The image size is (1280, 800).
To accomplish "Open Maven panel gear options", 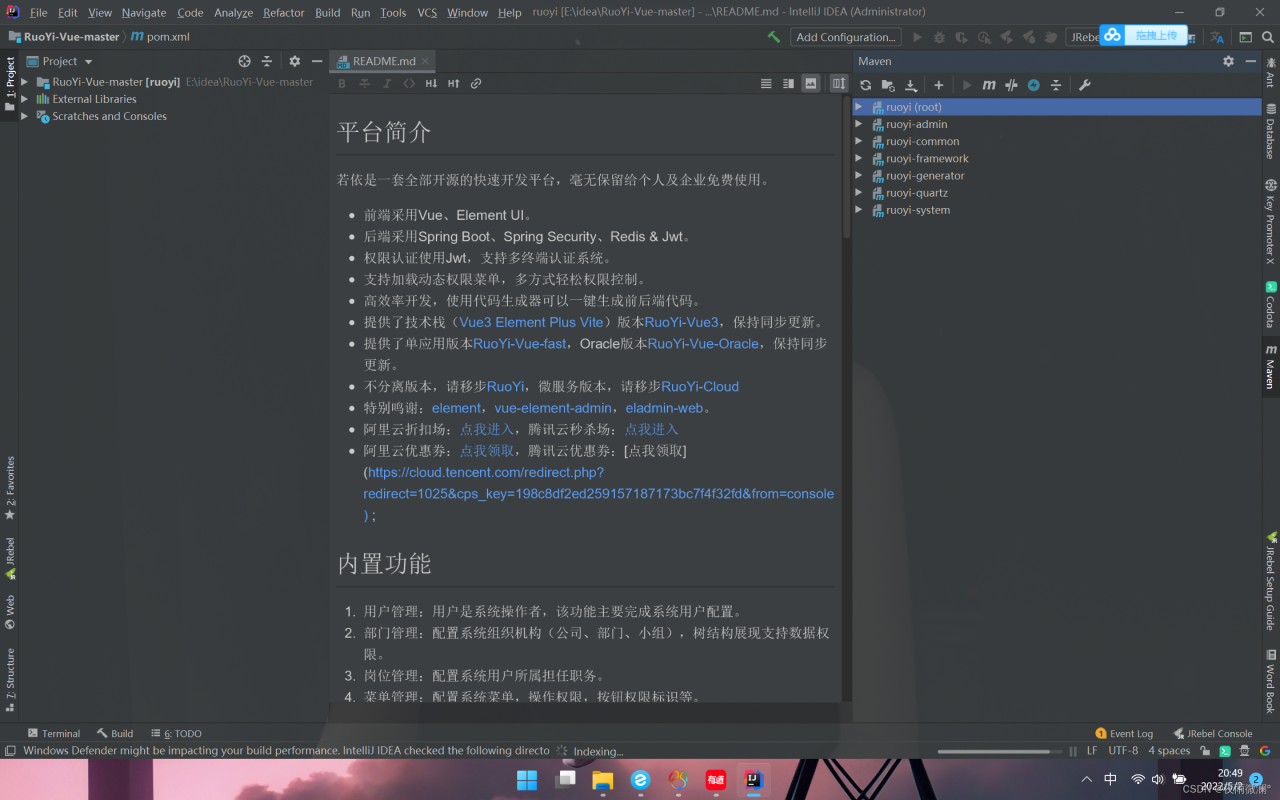I will click(x=1228, y=61).
